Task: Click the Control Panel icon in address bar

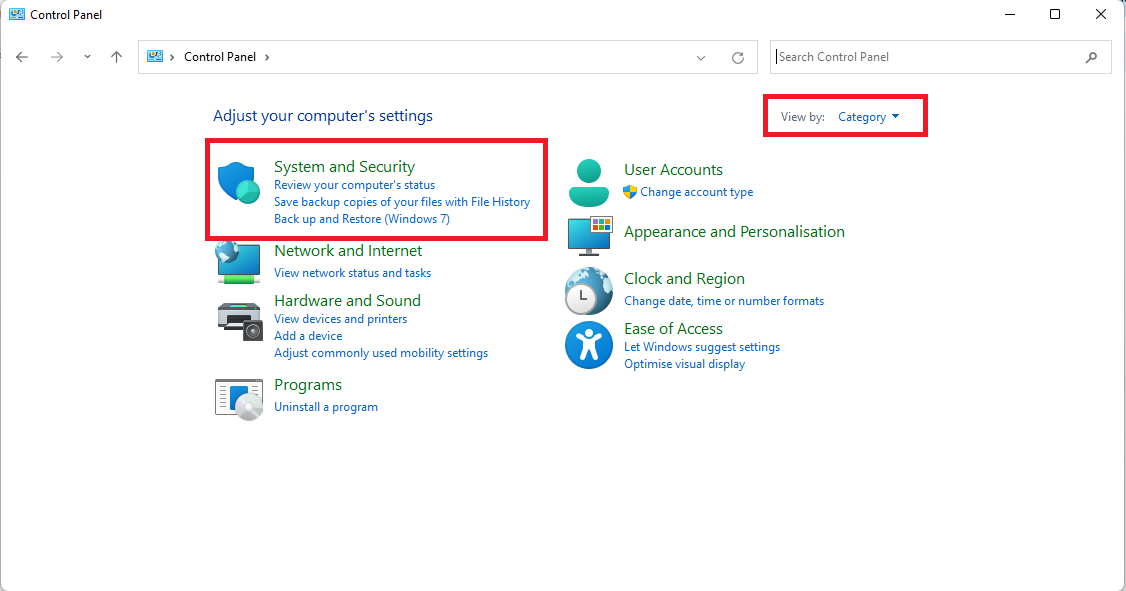Action: (x=155, y=57)
